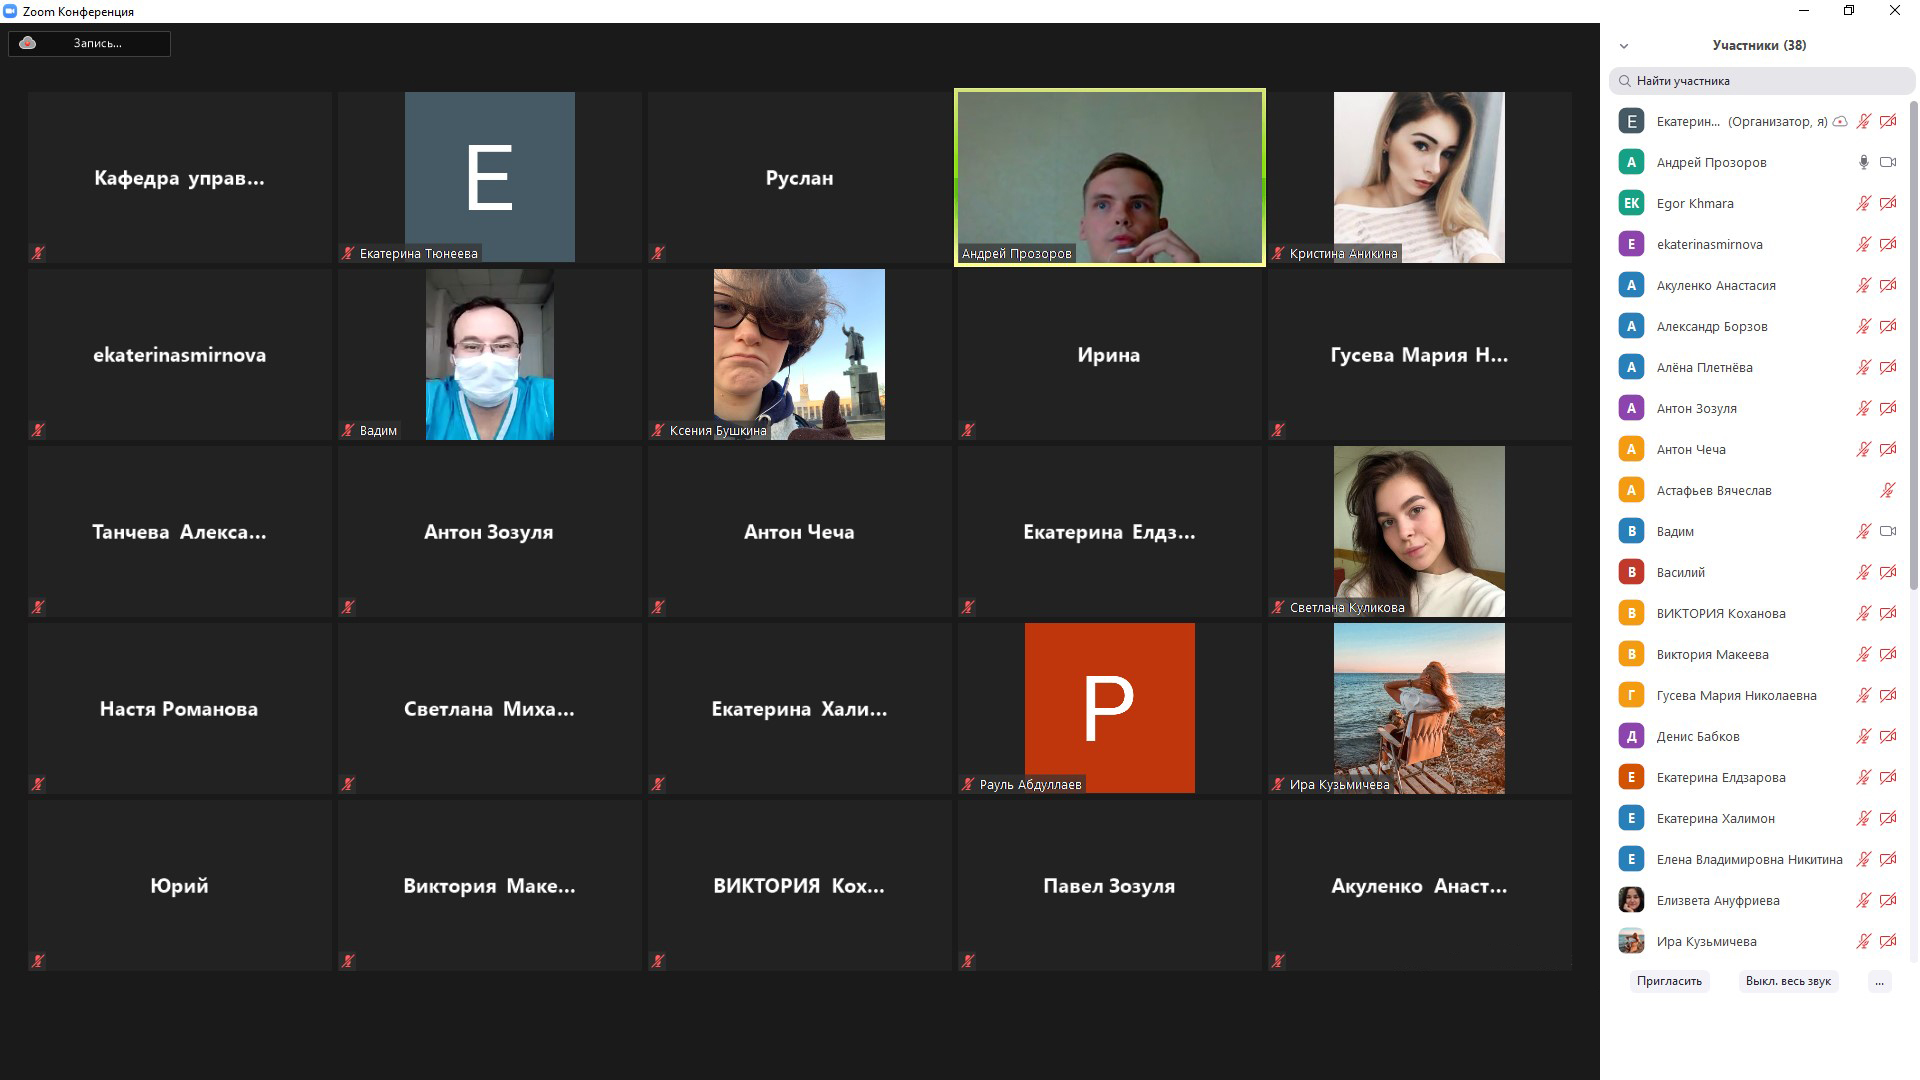Click camera-off icon for Виктория Макеева in list
The height and width of the screenshot is (1080, 1920).
point(1888,654)
